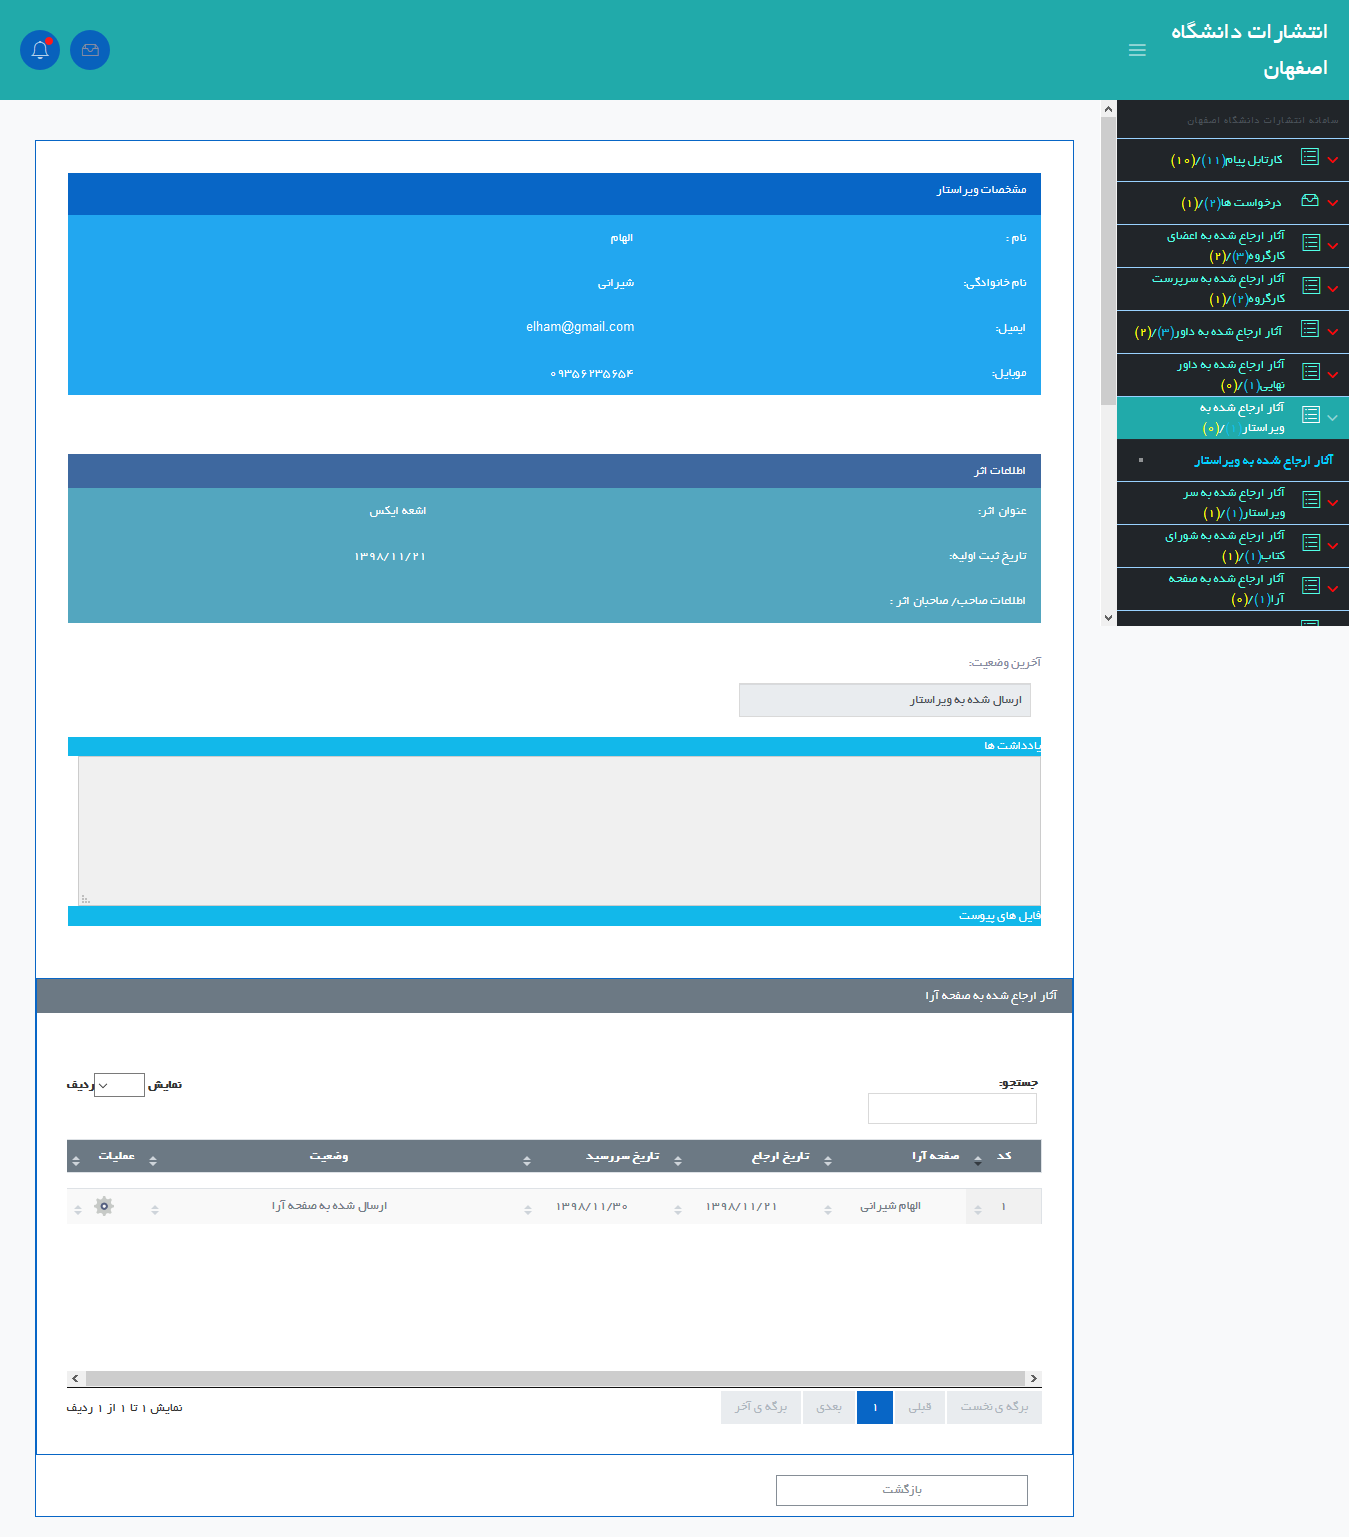The height and width of the screenshot is (1537, 1349).
Task: Expand the کارتابل پیام menu chevron
Action: tap(1333, 160)
